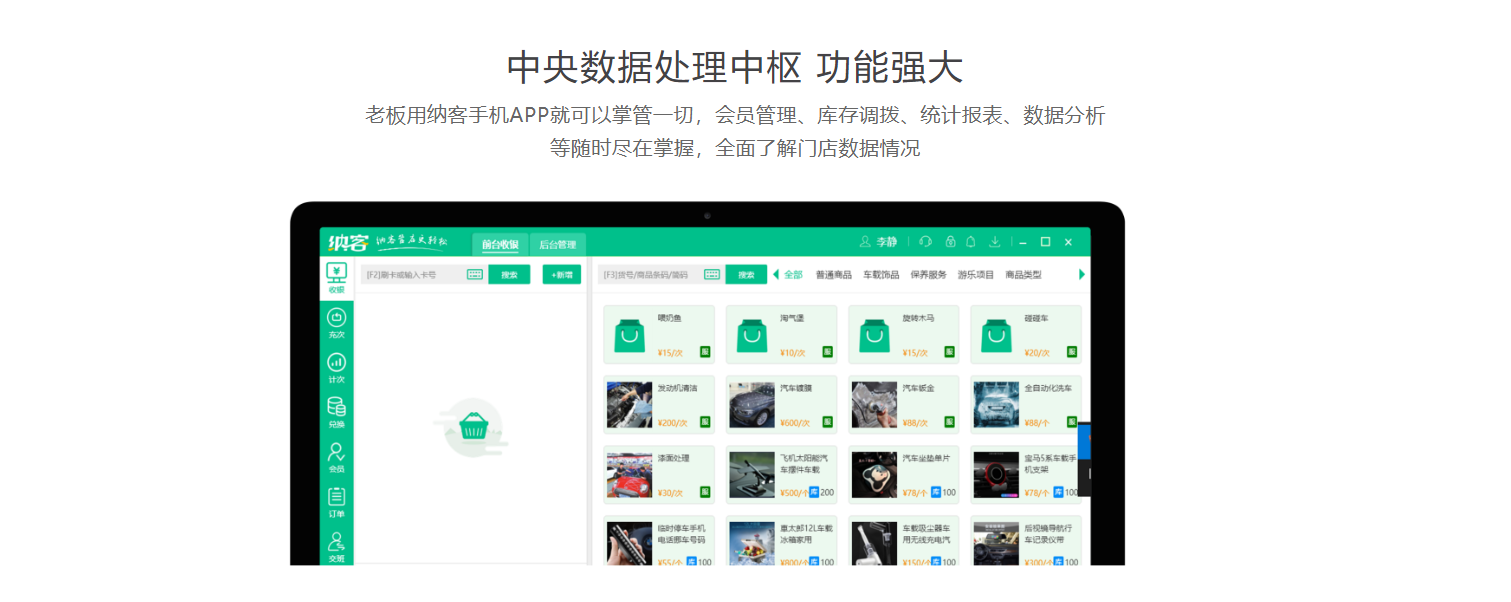
Task: Click the +新增 add member button
Action: (561, 274)
